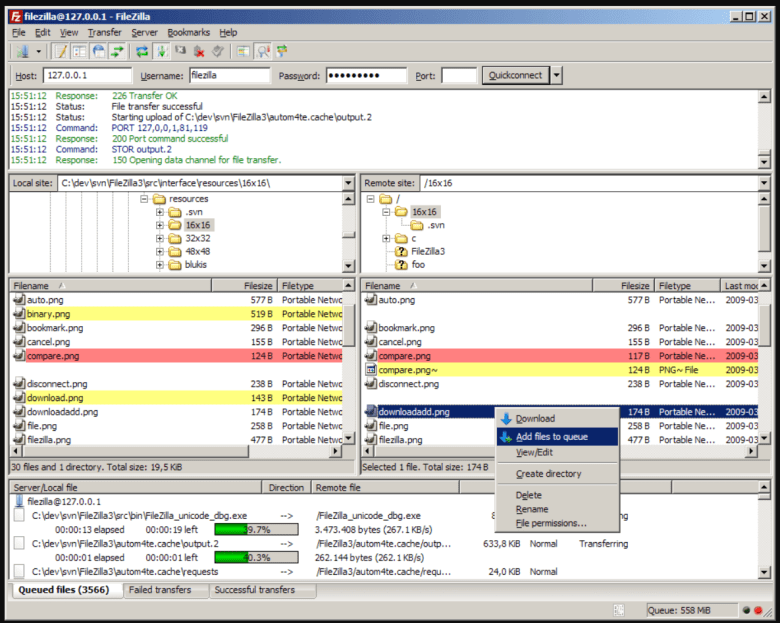Click the Disconnect from server icon
780x623 pixels.
click(199, 51)
